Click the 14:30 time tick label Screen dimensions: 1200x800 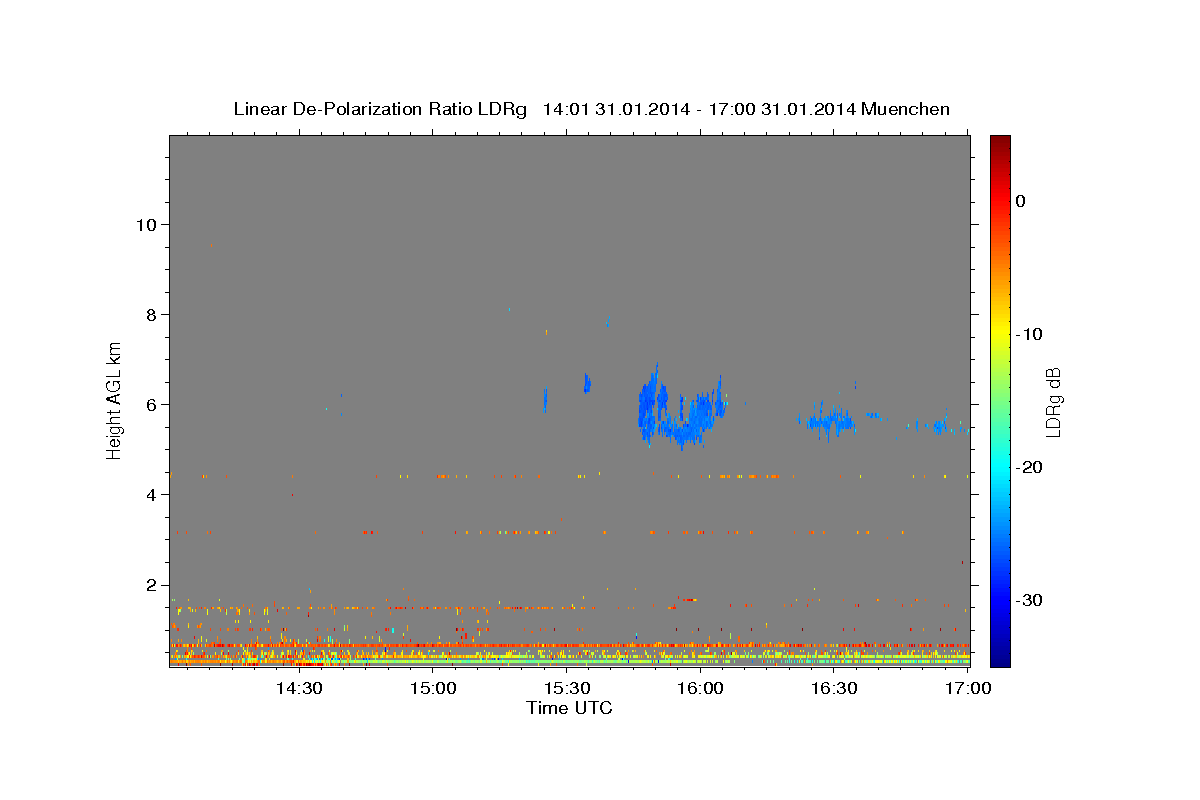click(x=299, y=689)
